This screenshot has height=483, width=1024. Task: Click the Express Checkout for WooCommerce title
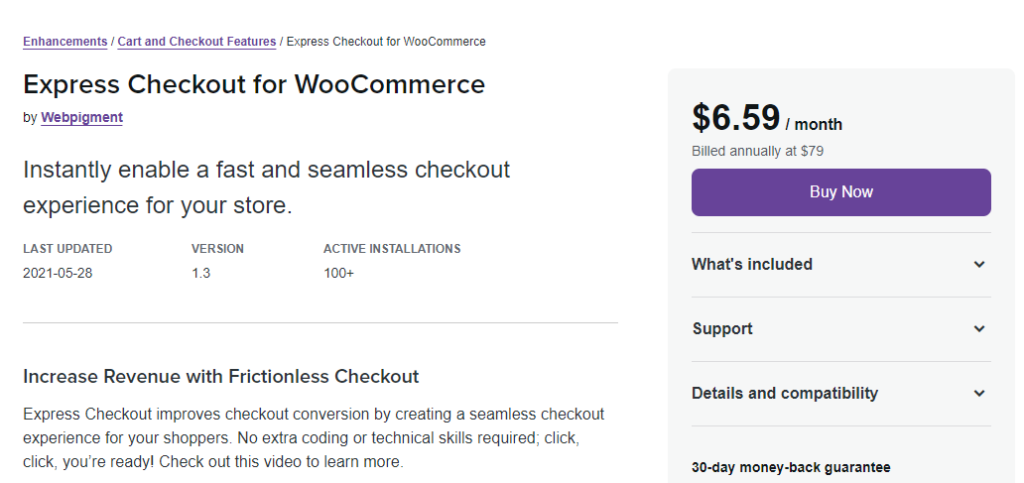[254, 84]
